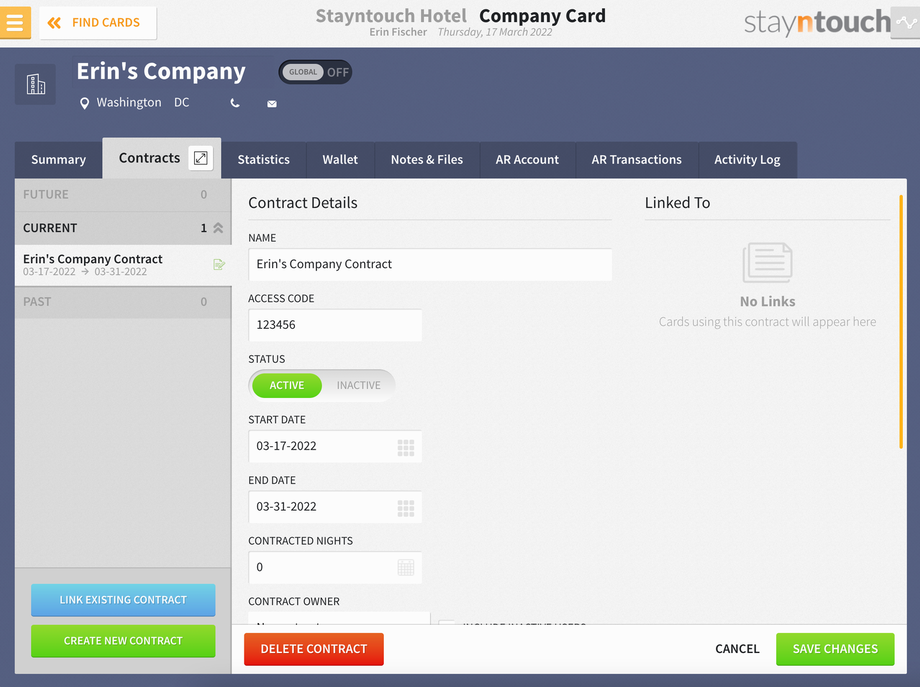Click the End Date field showing 03-31-2022

coord(335,507)
